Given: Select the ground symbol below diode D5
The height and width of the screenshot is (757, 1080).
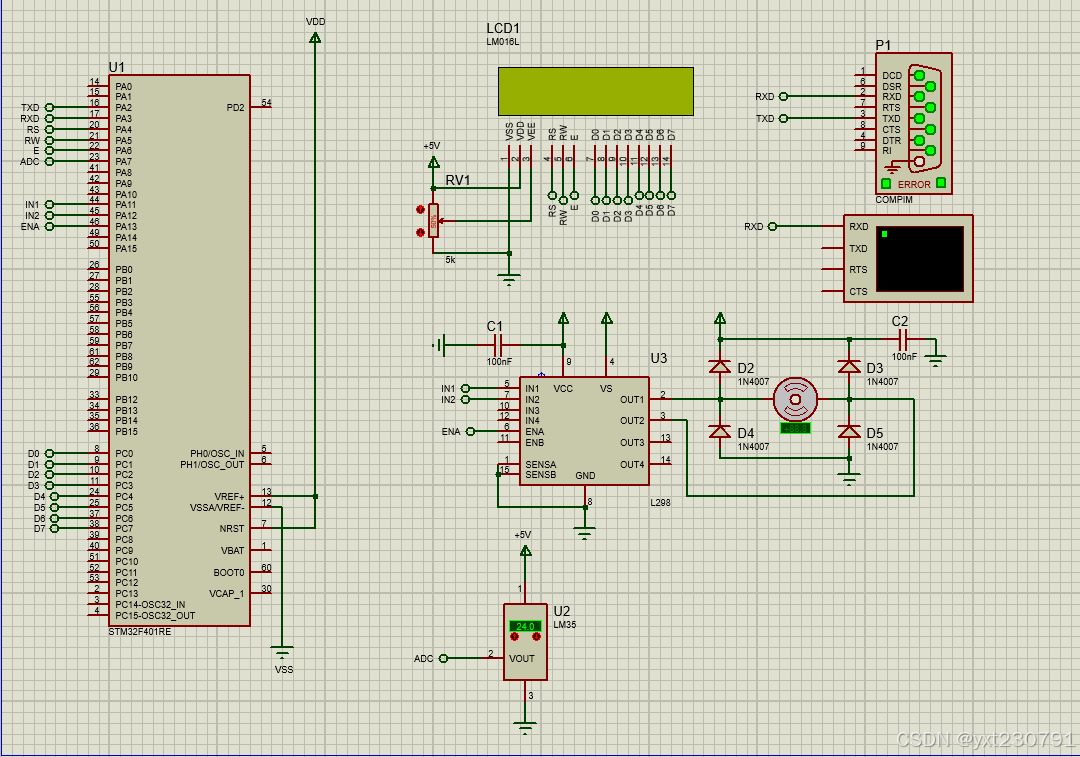Looking at the screenshot, I should coord(849,479).
